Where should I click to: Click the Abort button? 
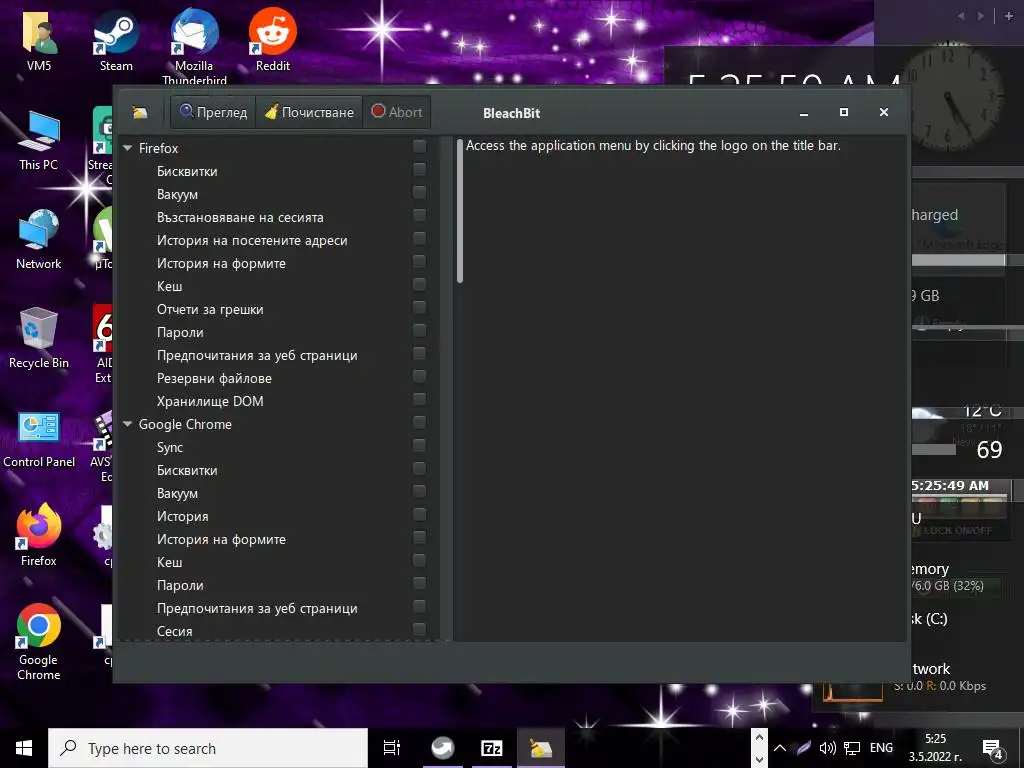point(396,112)
